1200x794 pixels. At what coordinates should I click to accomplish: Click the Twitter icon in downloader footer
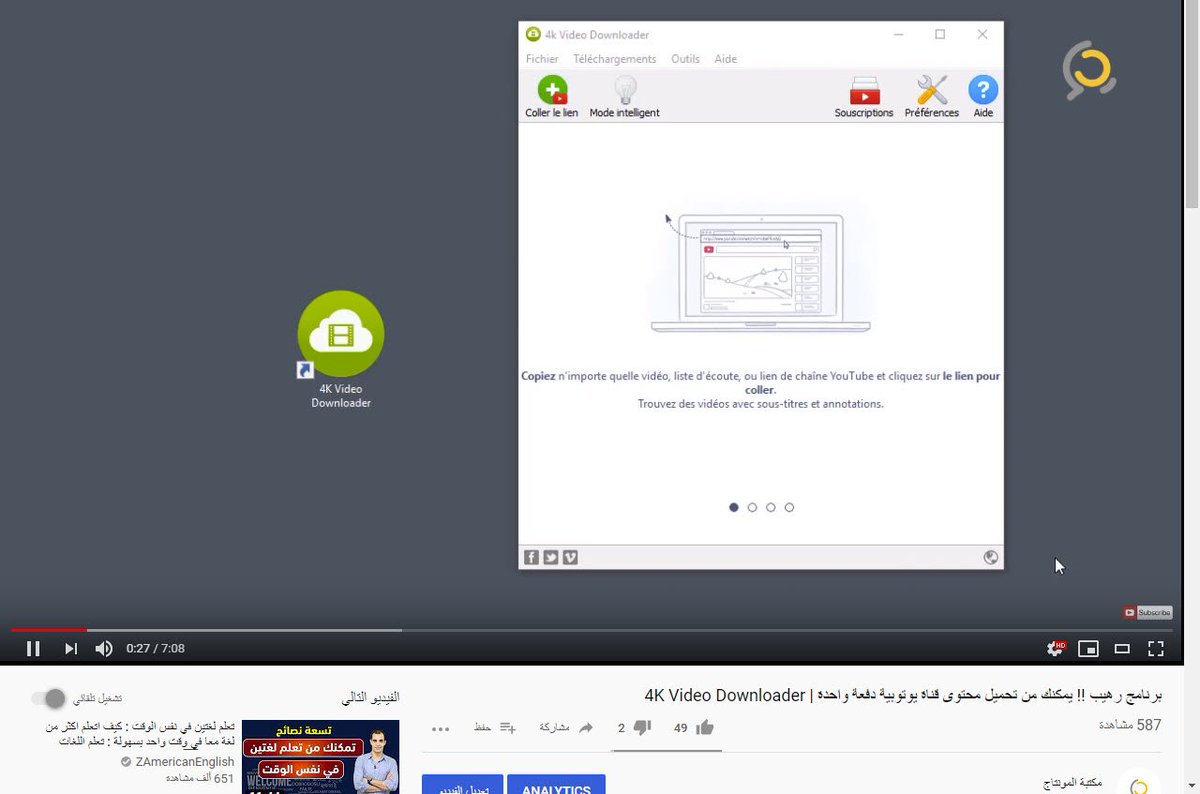tap(551, 558)
